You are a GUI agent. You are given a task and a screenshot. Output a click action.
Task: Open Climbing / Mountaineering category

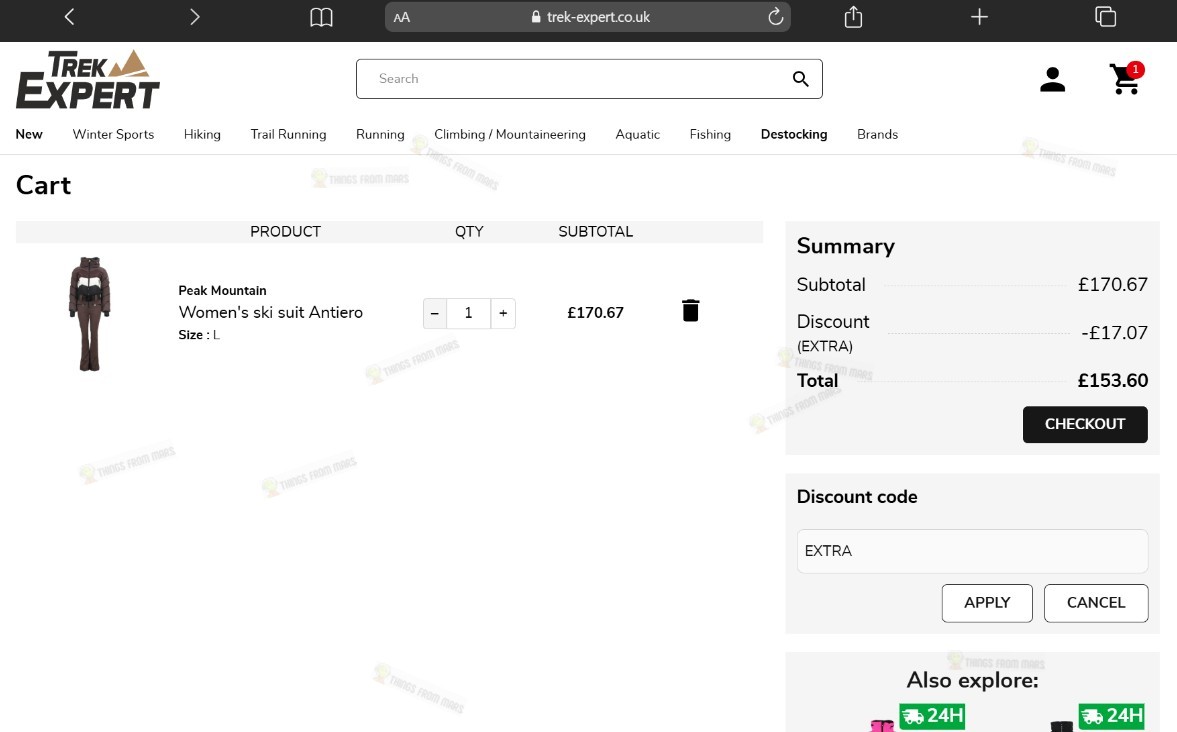click(x=510, y=134)
